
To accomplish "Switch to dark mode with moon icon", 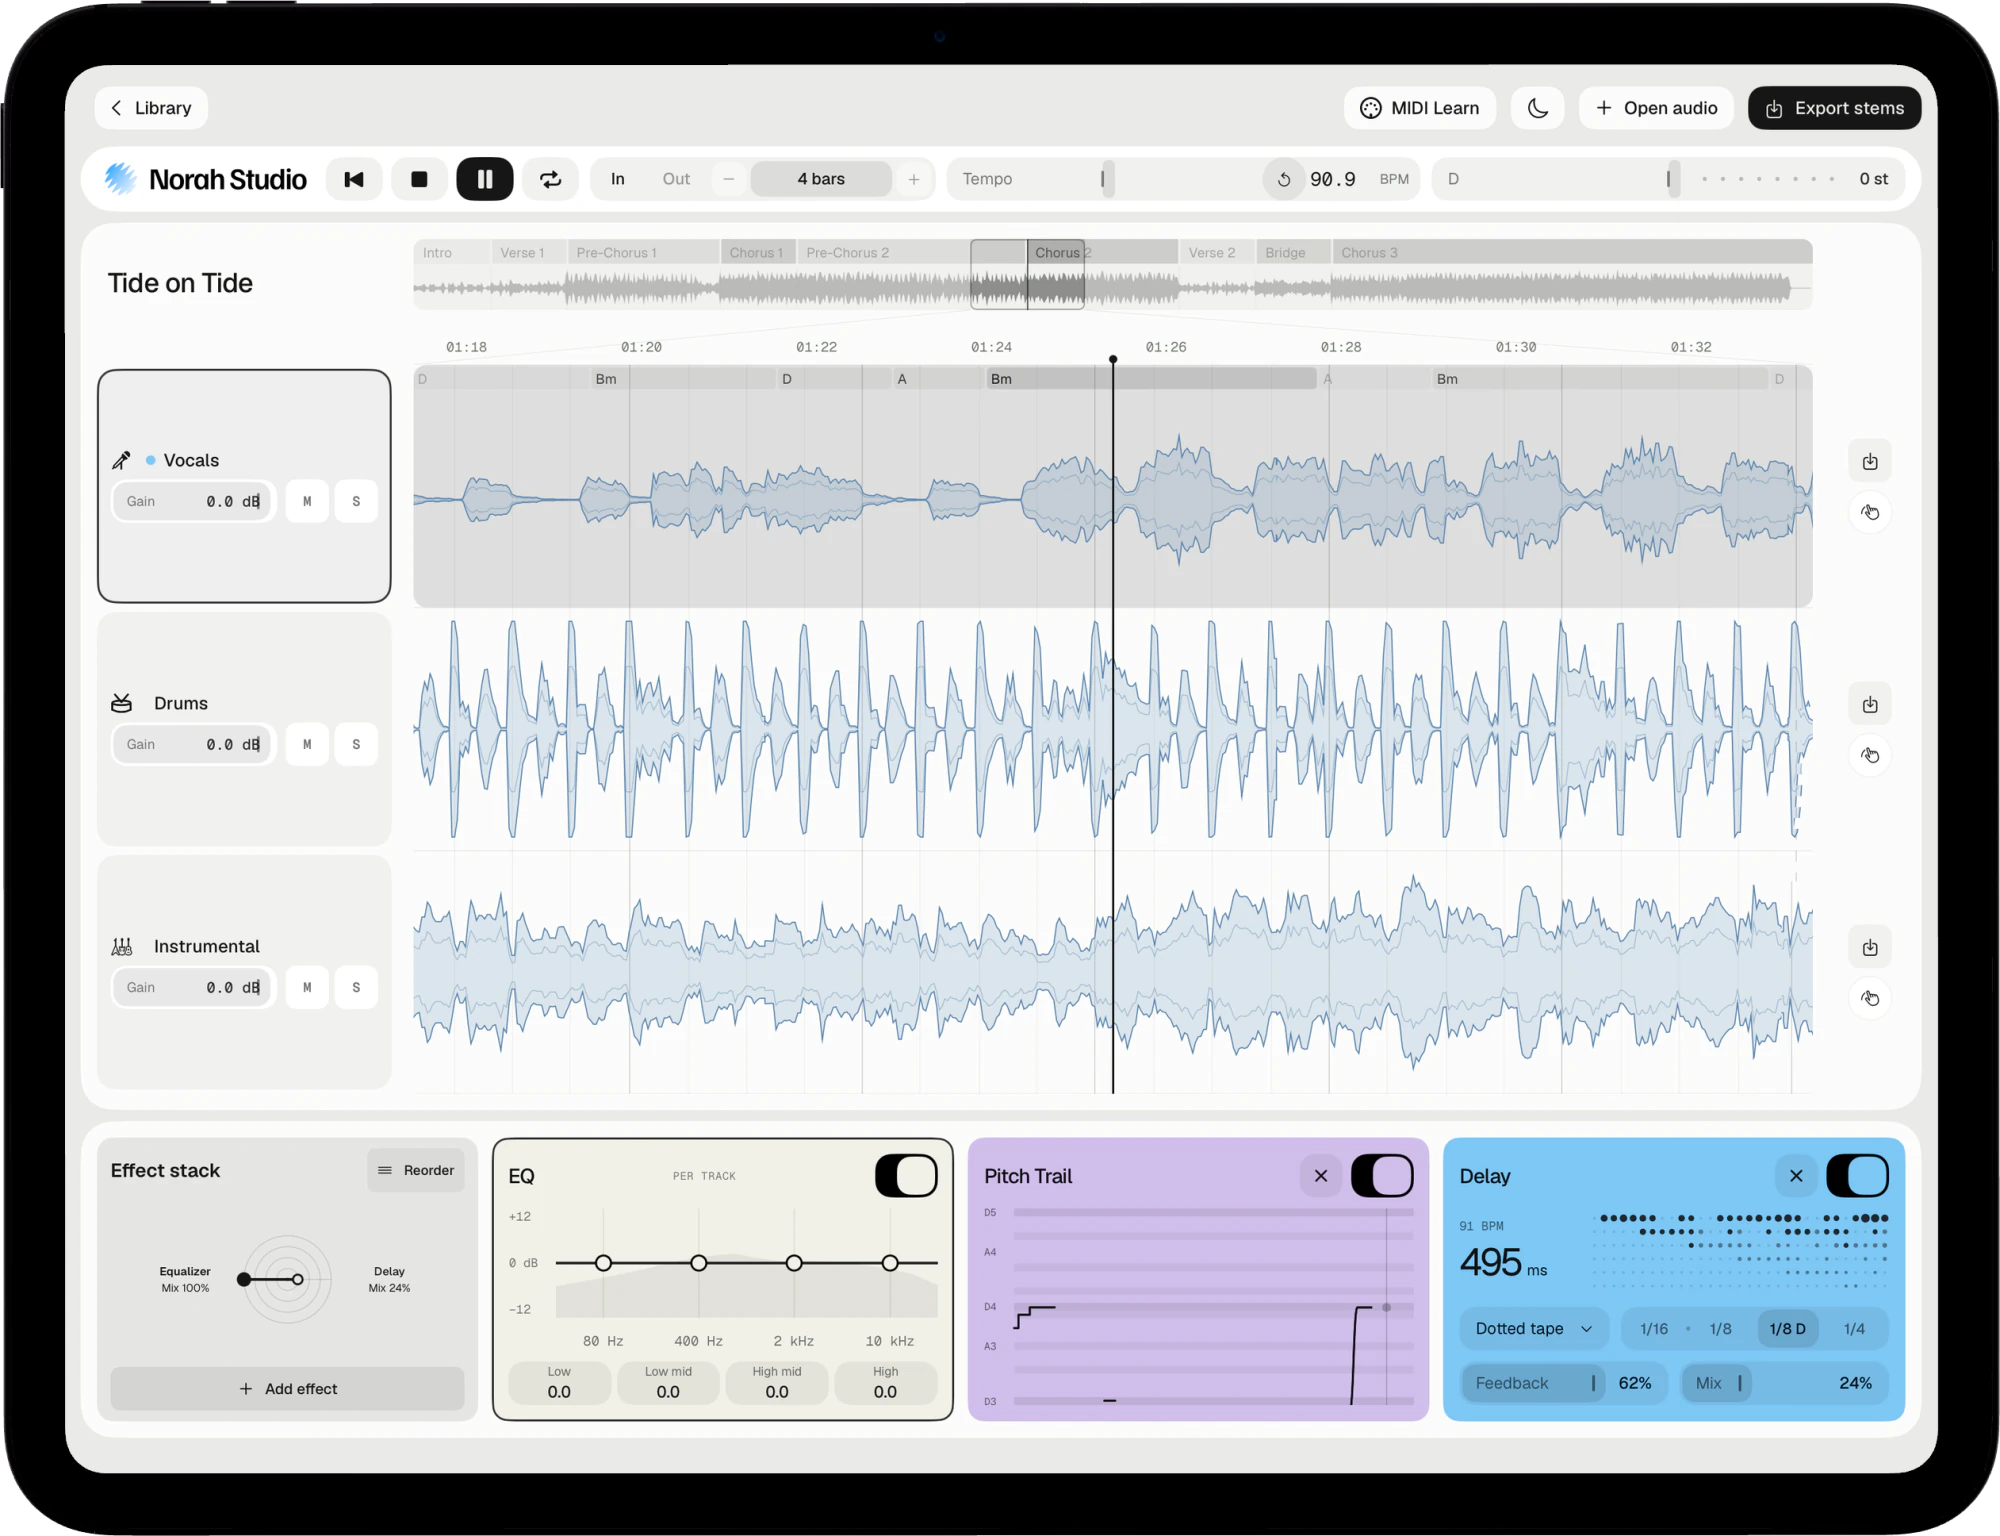I will (1538, 108).
